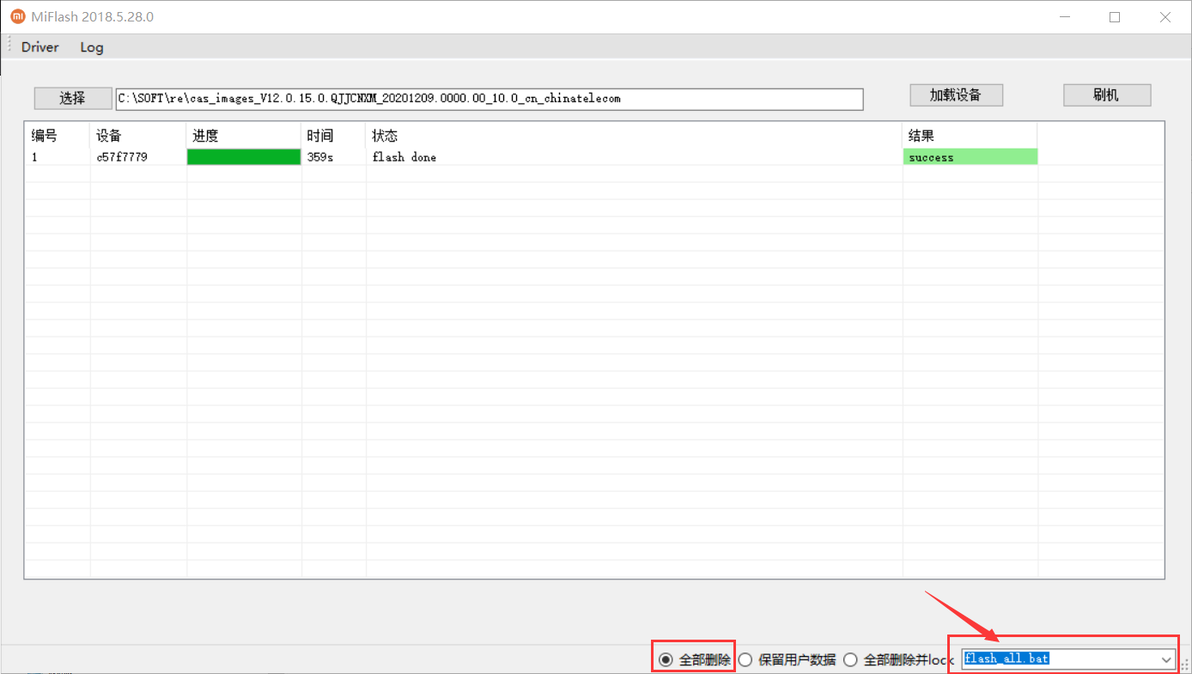
Task: Click the 加载设备 button
Action: (956, 95)
